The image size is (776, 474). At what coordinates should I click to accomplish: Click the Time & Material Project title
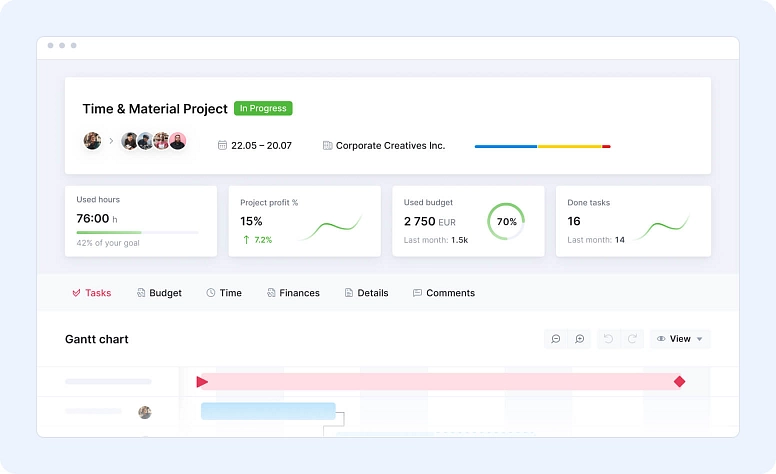[155, 108]
